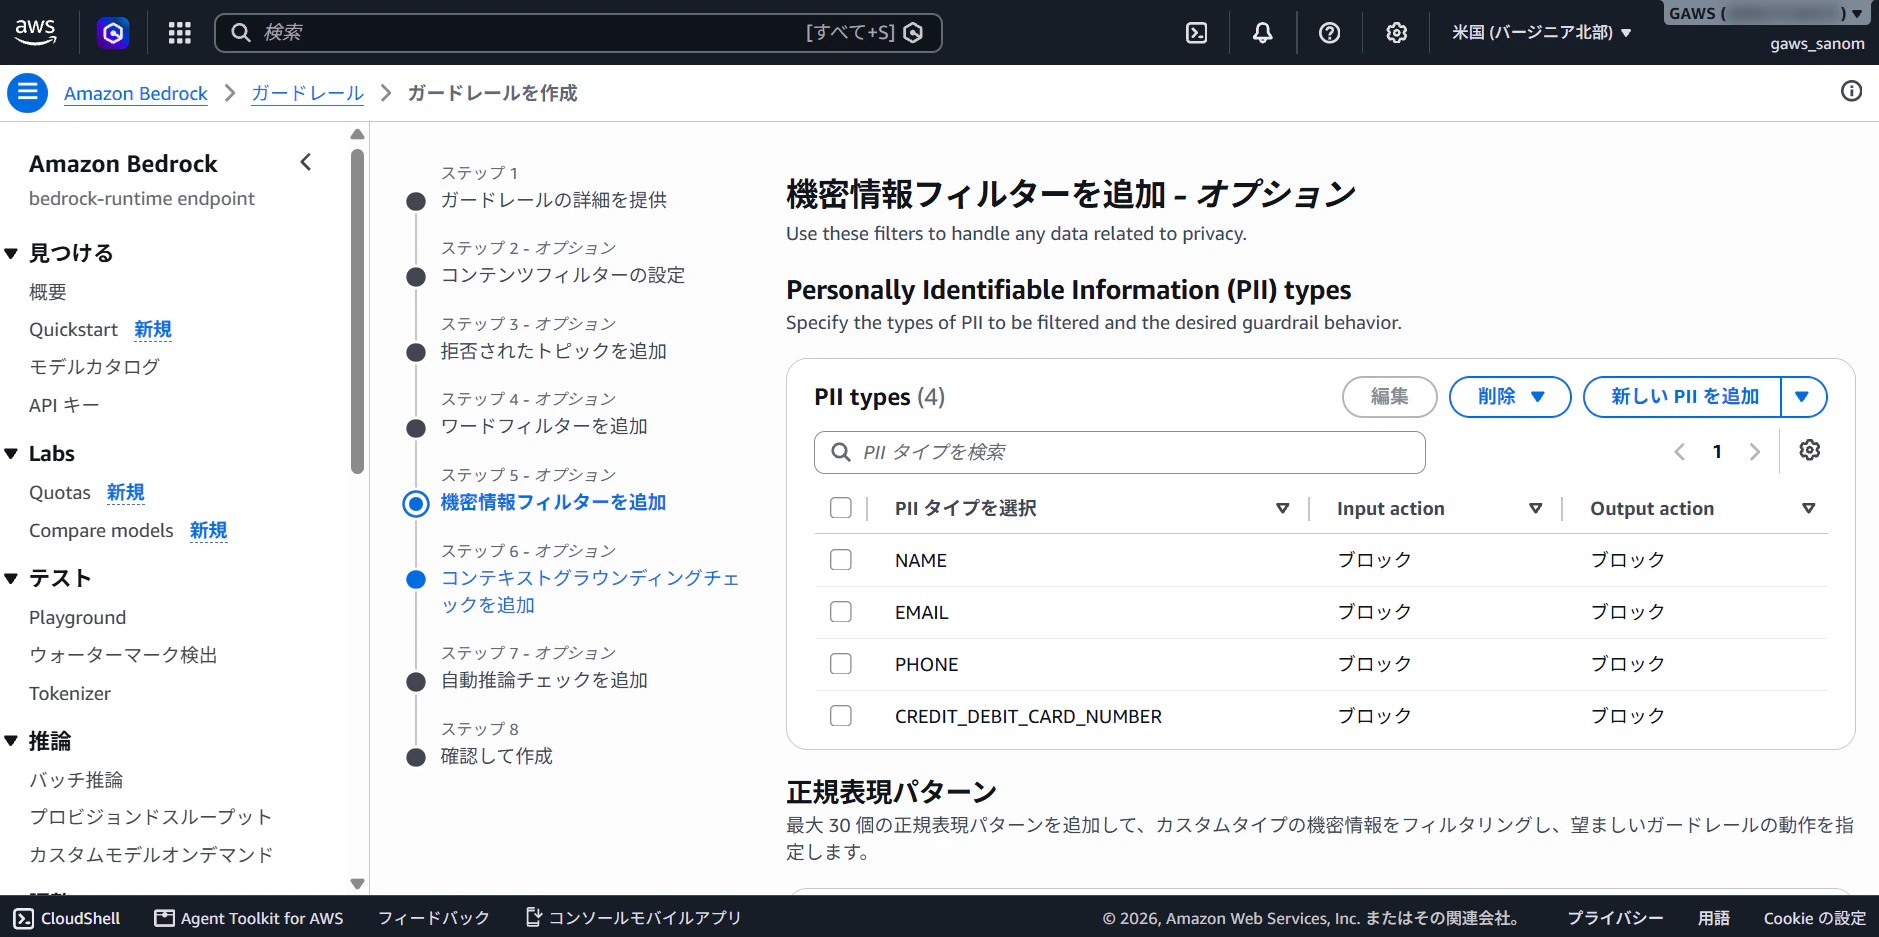Open 用語 footer link
Screen dimensions: 1879x937
[1714, 918]
